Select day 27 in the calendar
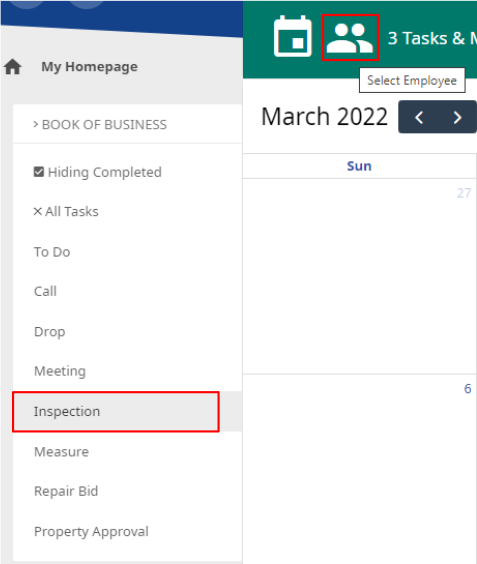The height and width of the screenshot is (564, 477). pyautogui.click(x=464, y=193)
